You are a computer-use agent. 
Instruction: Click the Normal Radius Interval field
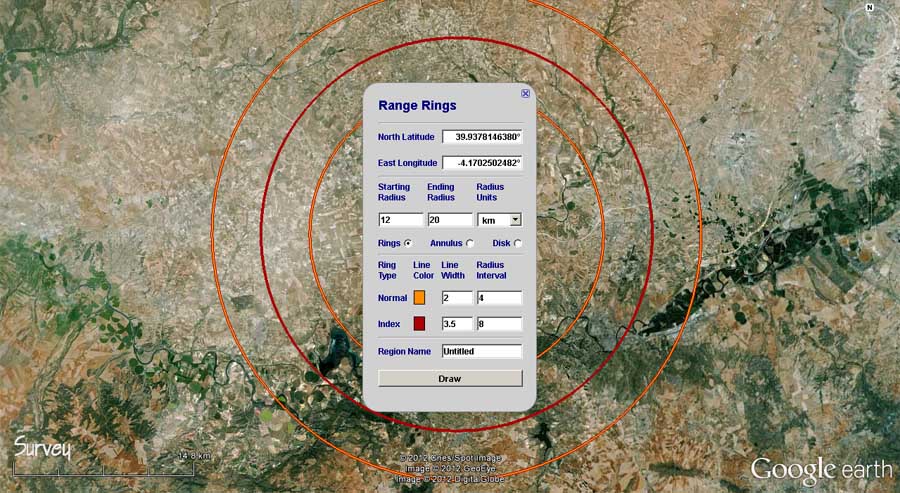pyautogui.click(x=499, y=298)
